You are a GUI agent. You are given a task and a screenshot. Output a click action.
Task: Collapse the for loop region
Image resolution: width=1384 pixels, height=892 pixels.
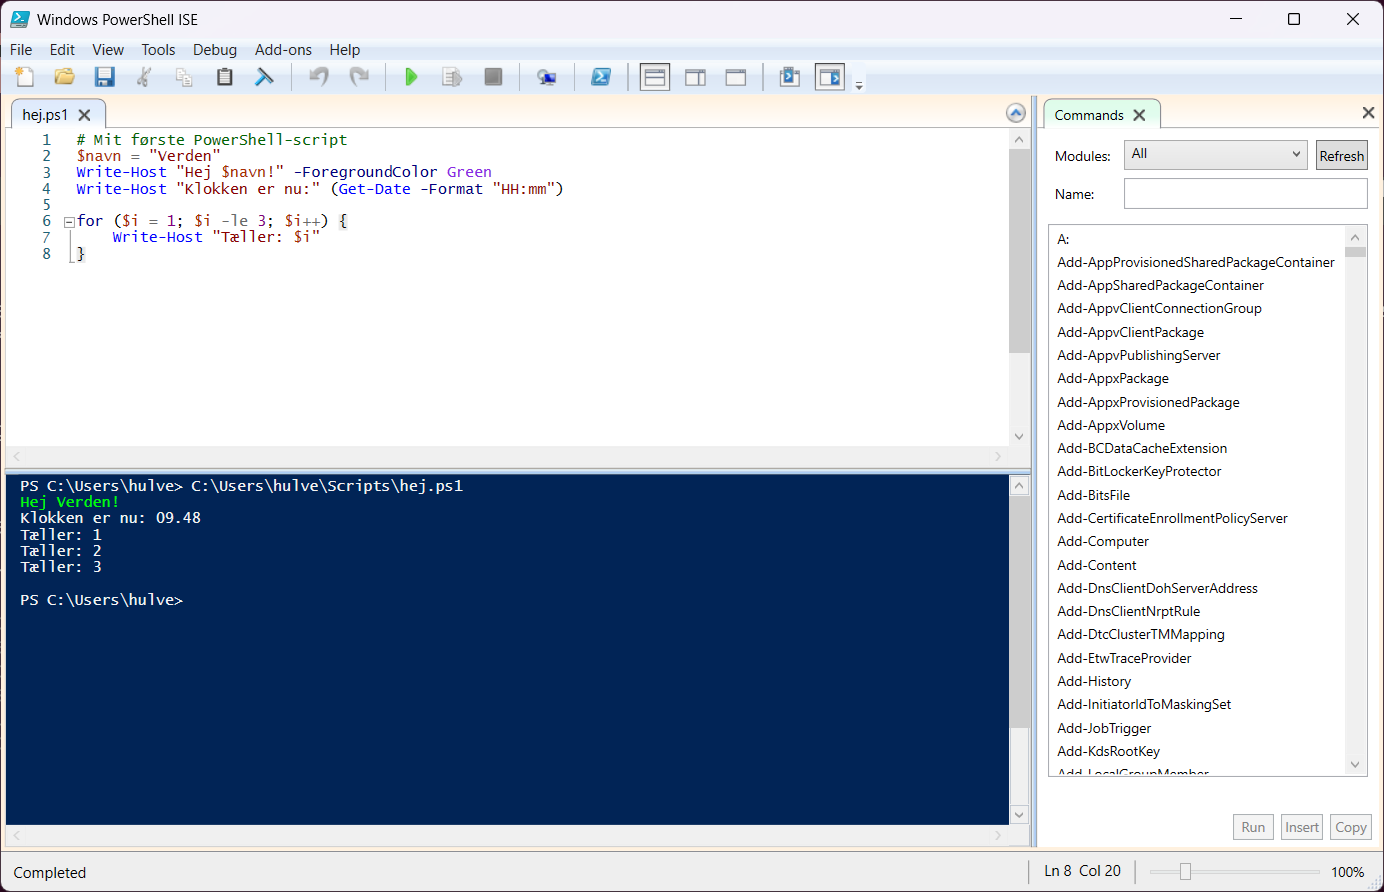coord(69,222)
